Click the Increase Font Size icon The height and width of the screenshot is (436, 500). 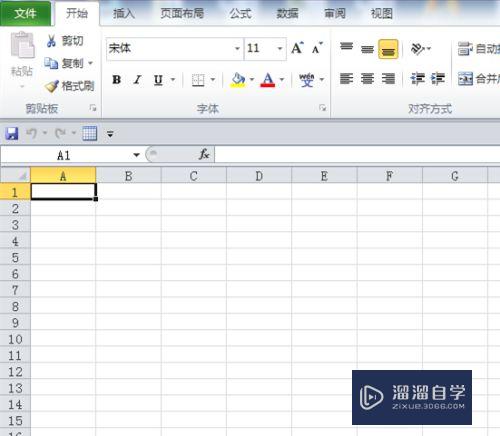coord(297,48)
